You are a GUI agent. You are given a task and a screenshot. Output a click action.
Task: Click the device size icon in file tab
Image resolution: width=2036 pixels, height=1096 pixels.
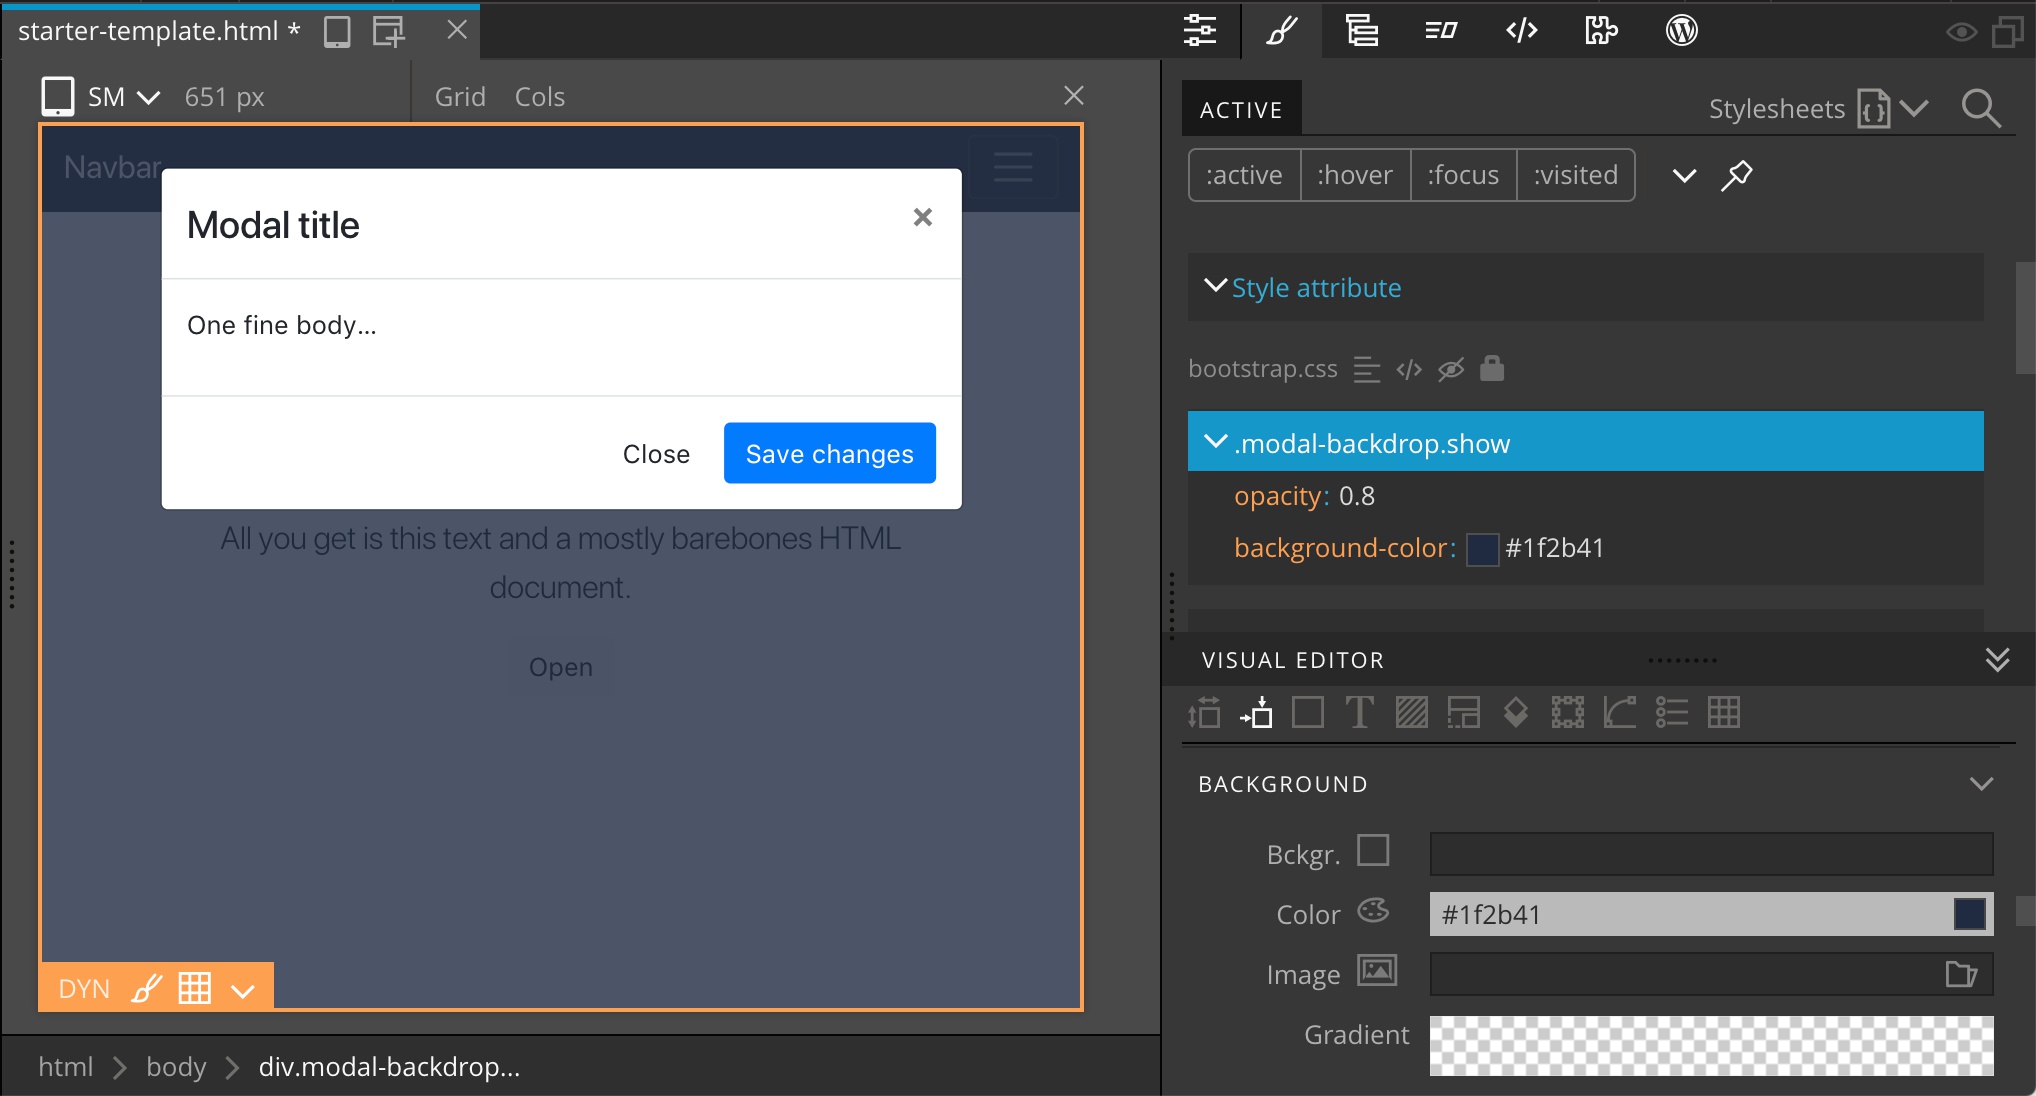click(337, 32)
